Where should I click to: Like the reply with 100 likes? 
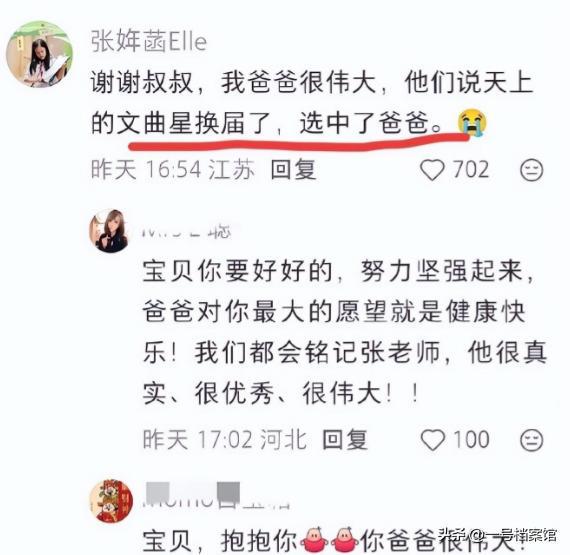click(x=432, y=440)
